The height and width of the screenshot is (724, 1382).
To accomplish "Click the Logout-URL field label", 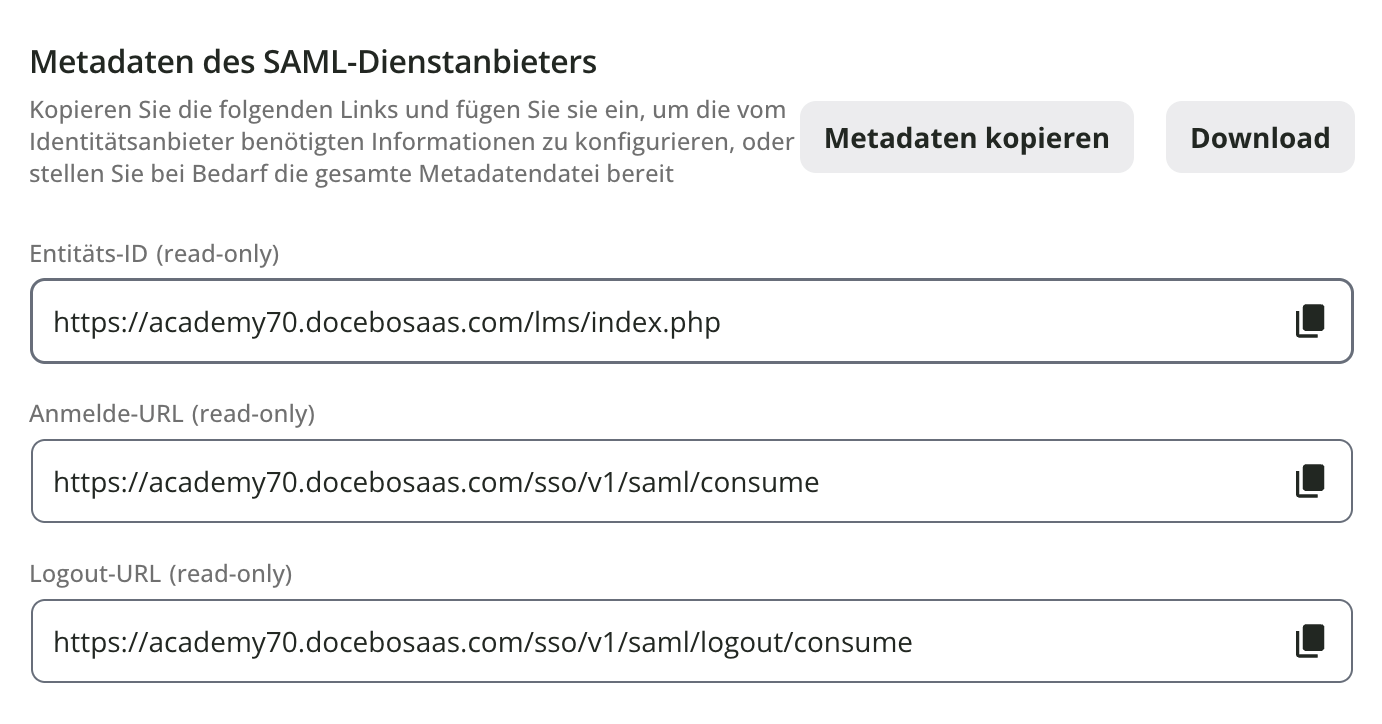I will coord(95,574).
